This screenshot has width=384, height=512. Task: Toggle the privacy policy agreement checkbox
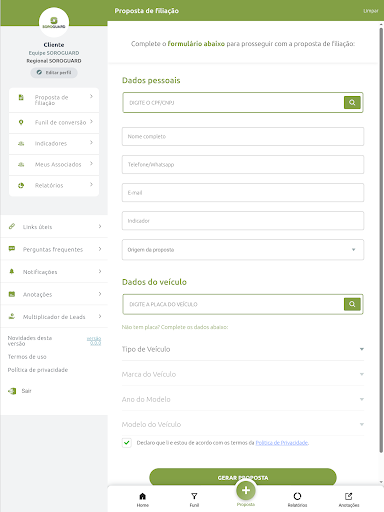pyautogui.click(x=127, y=443)
